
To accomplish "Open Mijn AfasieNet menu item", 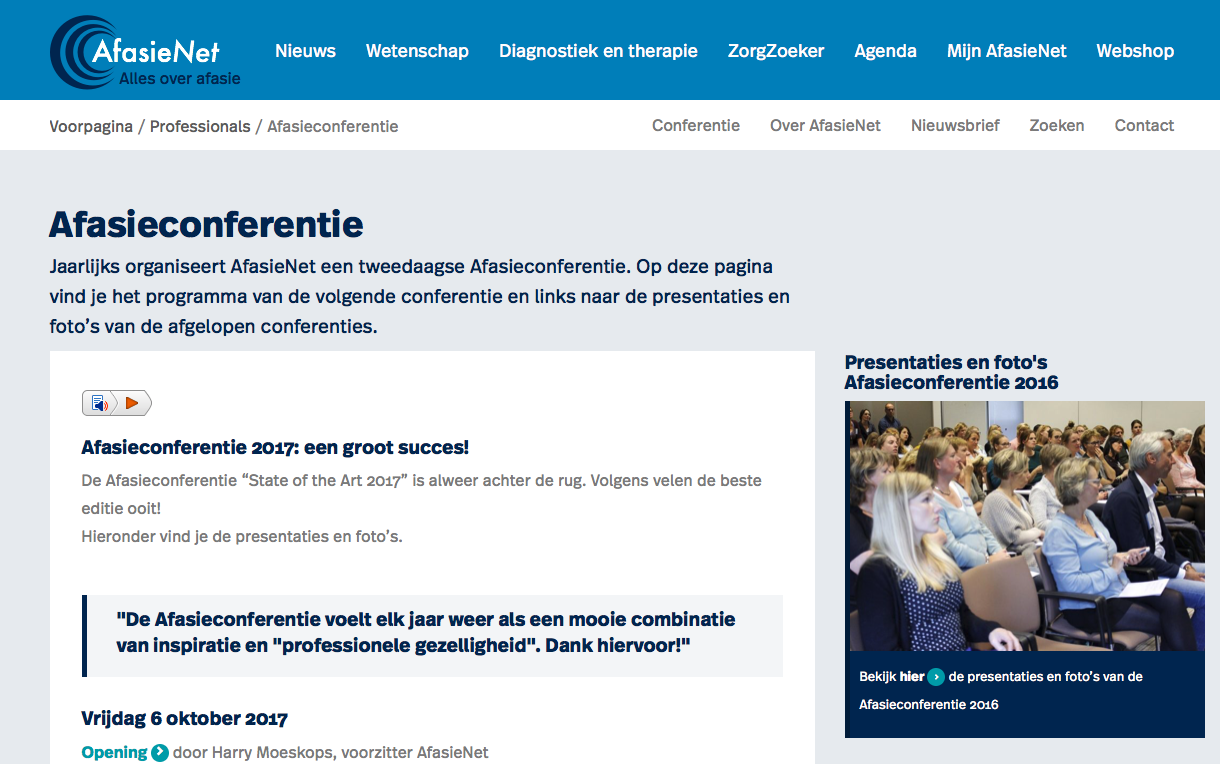I will pos(1007,51).
